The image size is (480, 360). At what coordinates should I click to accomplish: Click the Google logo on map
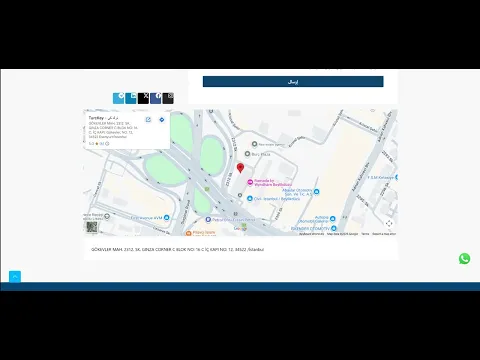240,229
